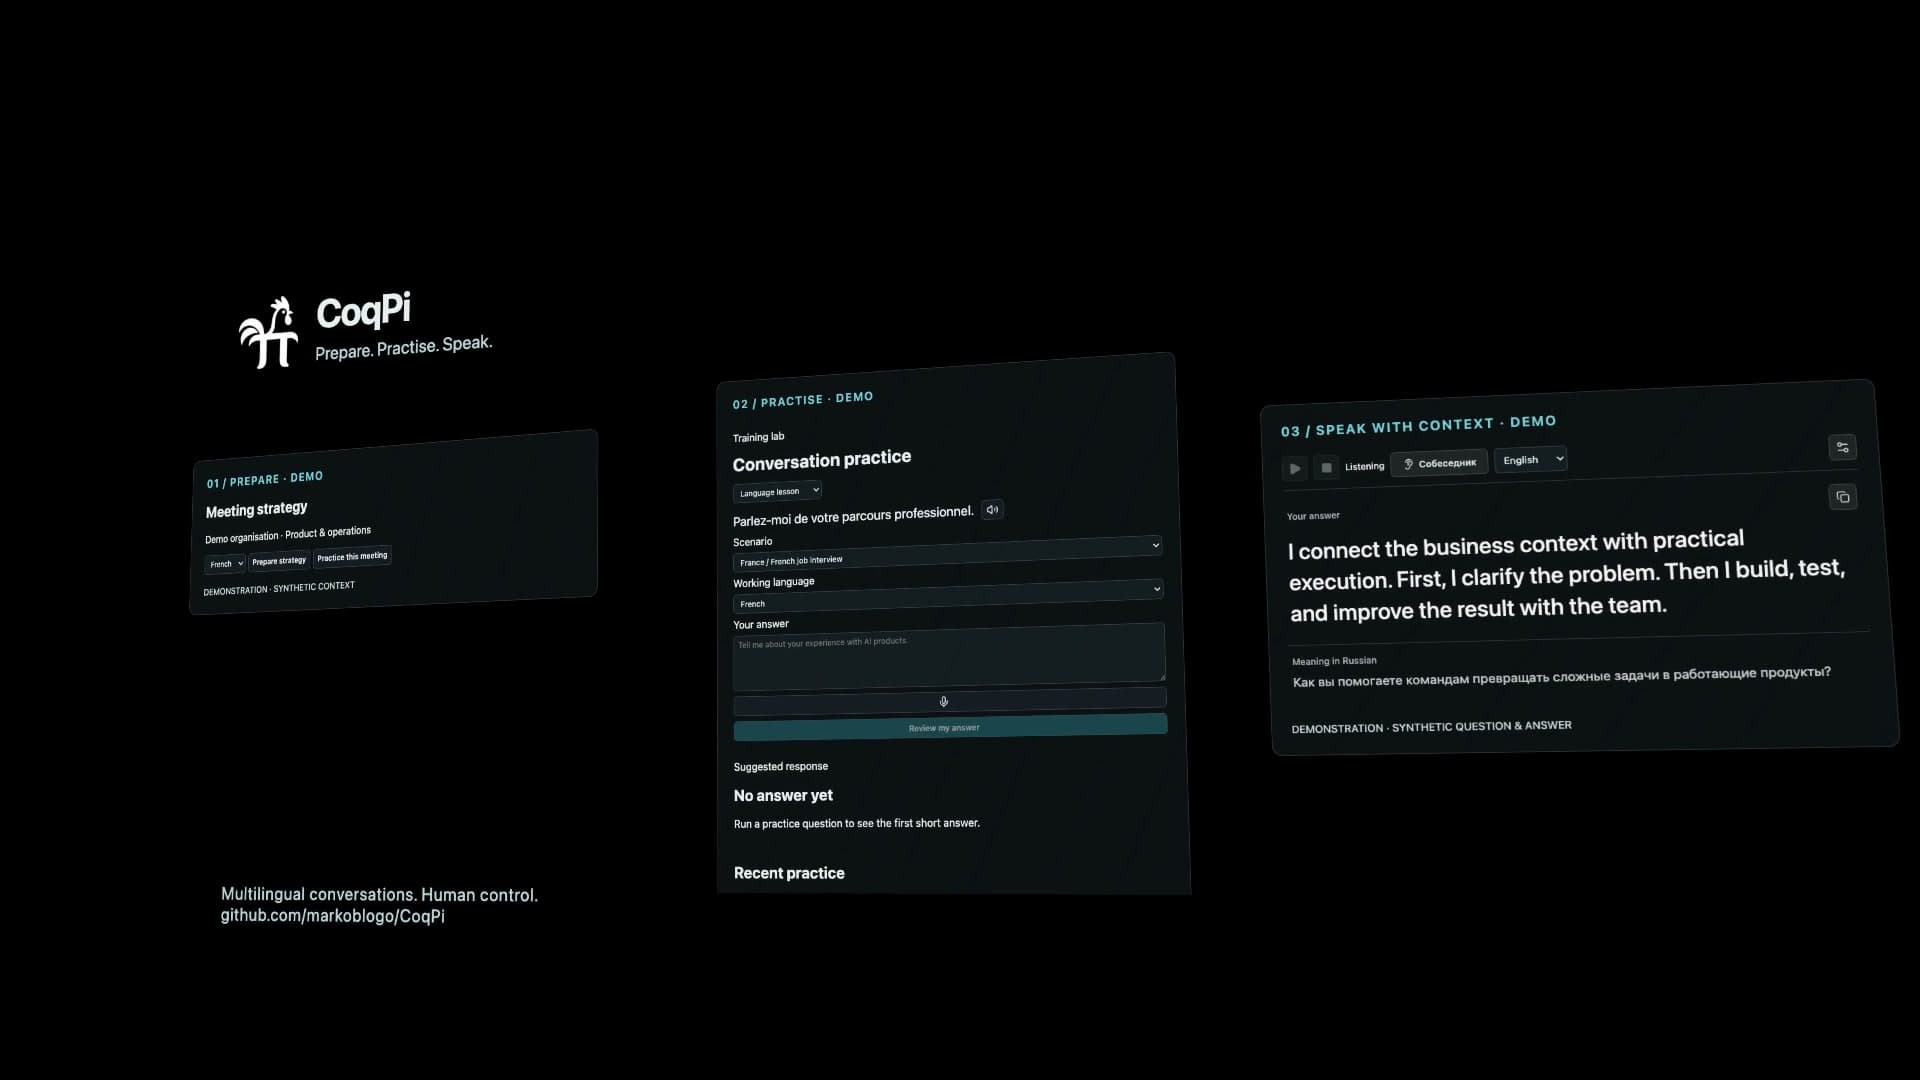The width and height of the screenshot is (1920, 1080).
Task: Click the Conversation practice heading
Action: (821, 460)
